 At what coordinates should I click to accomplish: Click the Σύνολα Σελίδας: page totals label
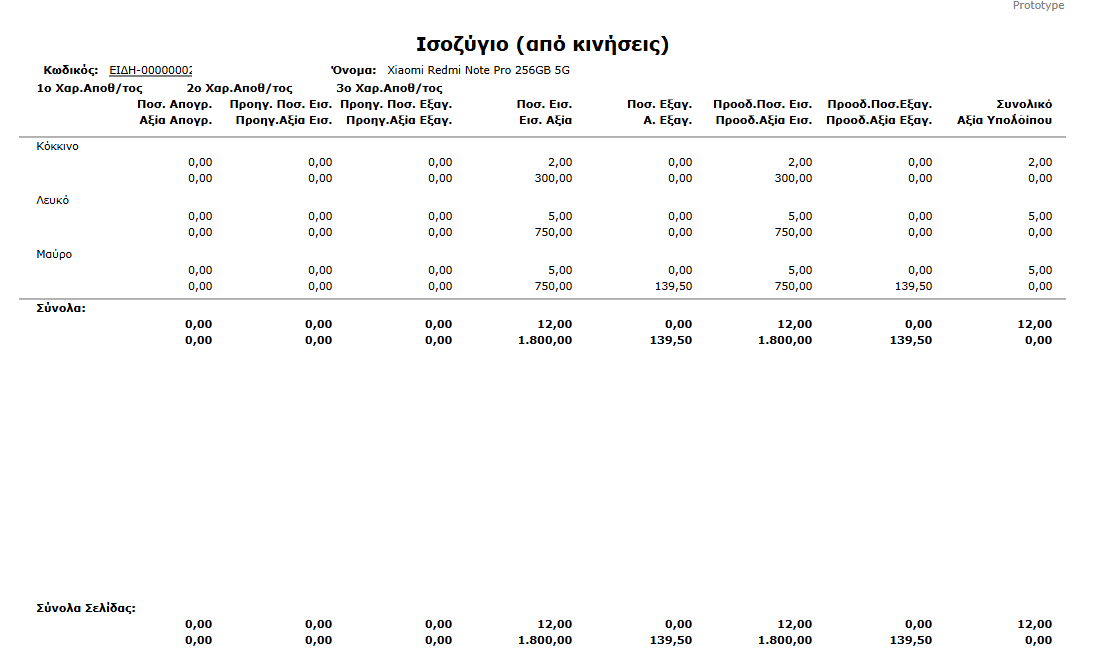[86, 608]
